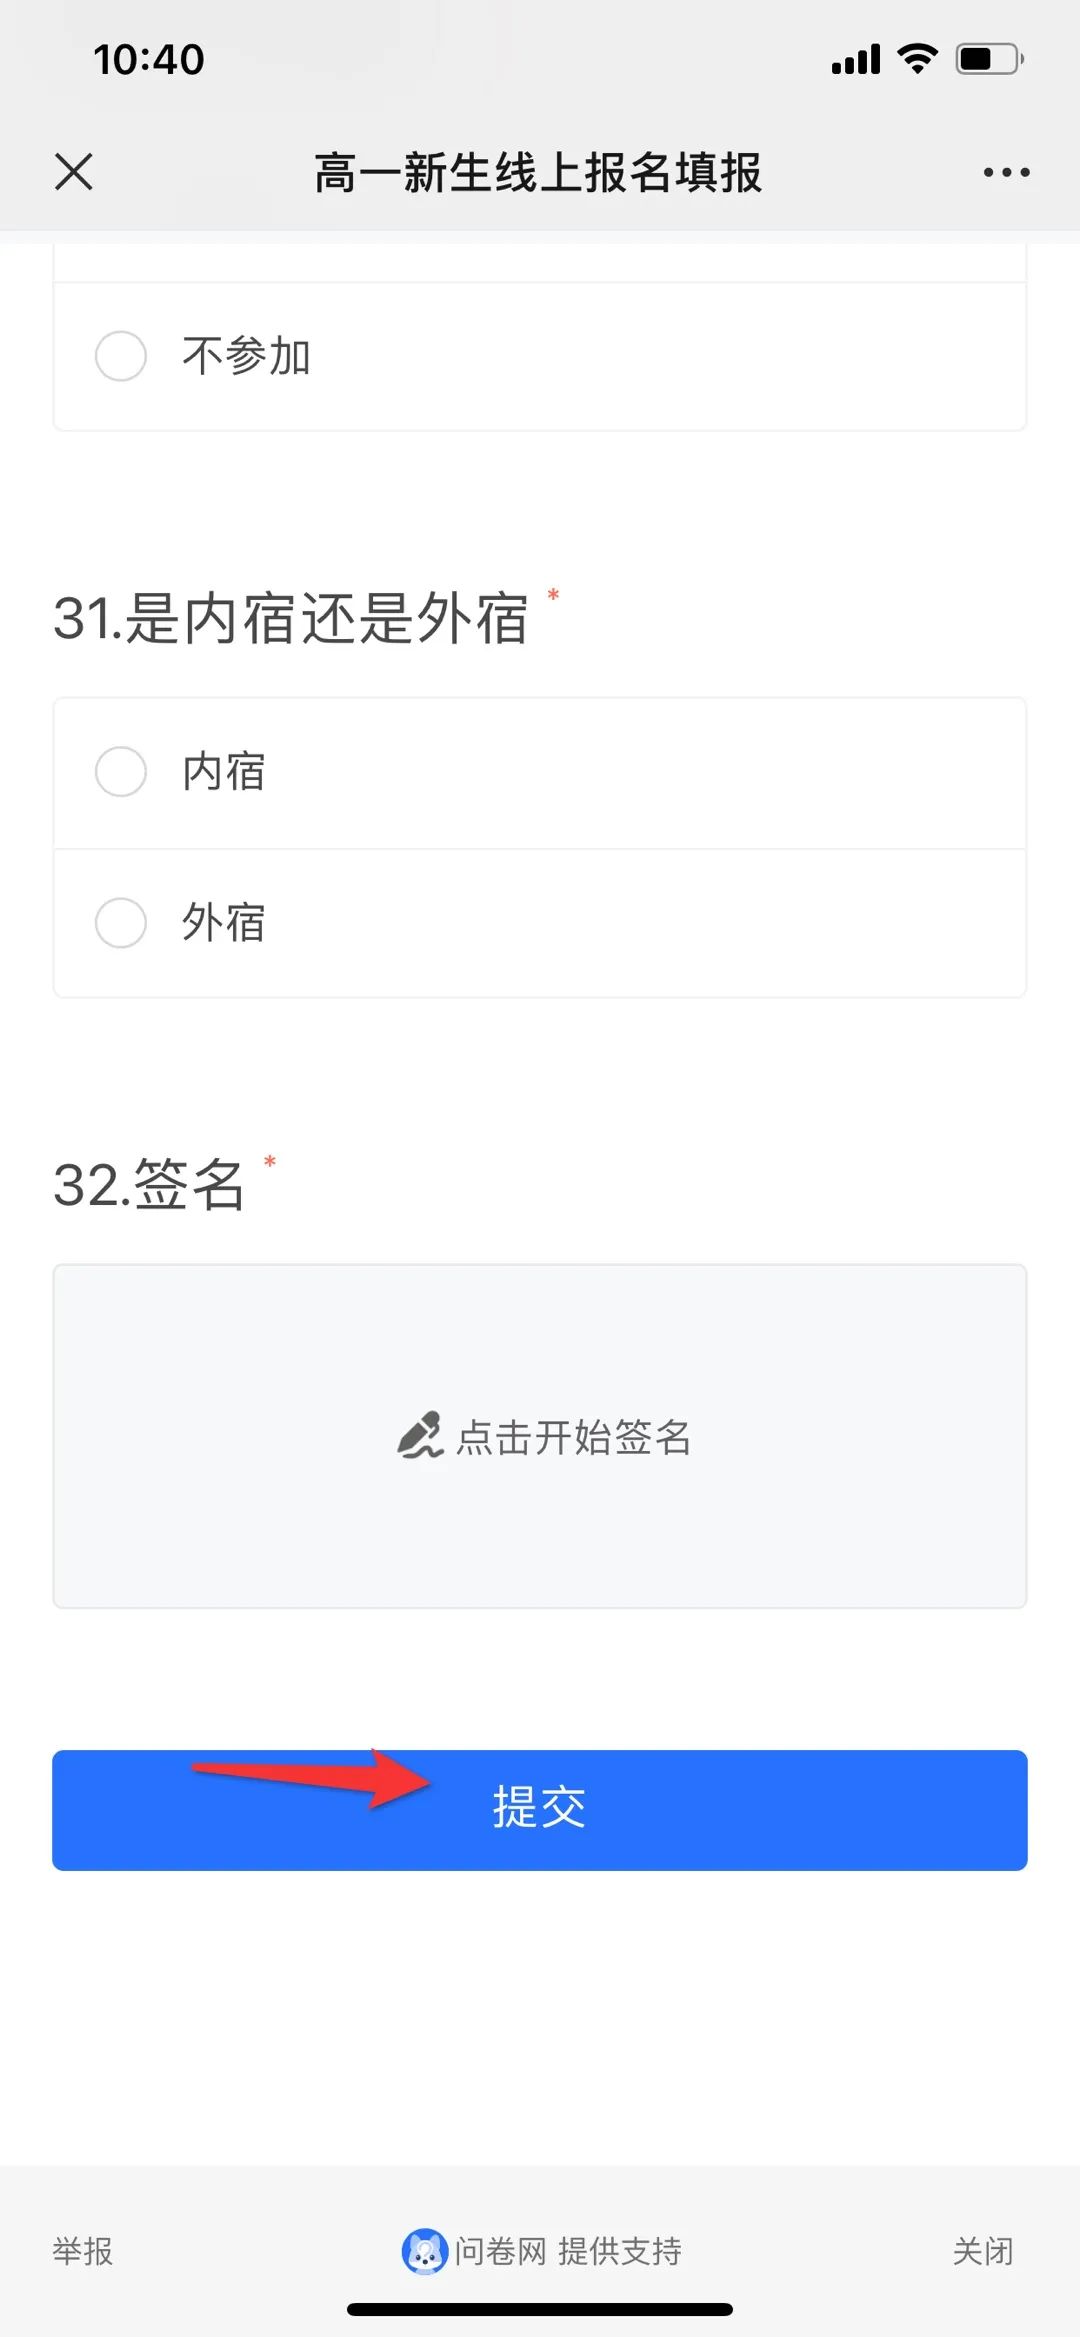Tap the cellular signal icon
1080x2337 pixels.
(x=856, y=60)
